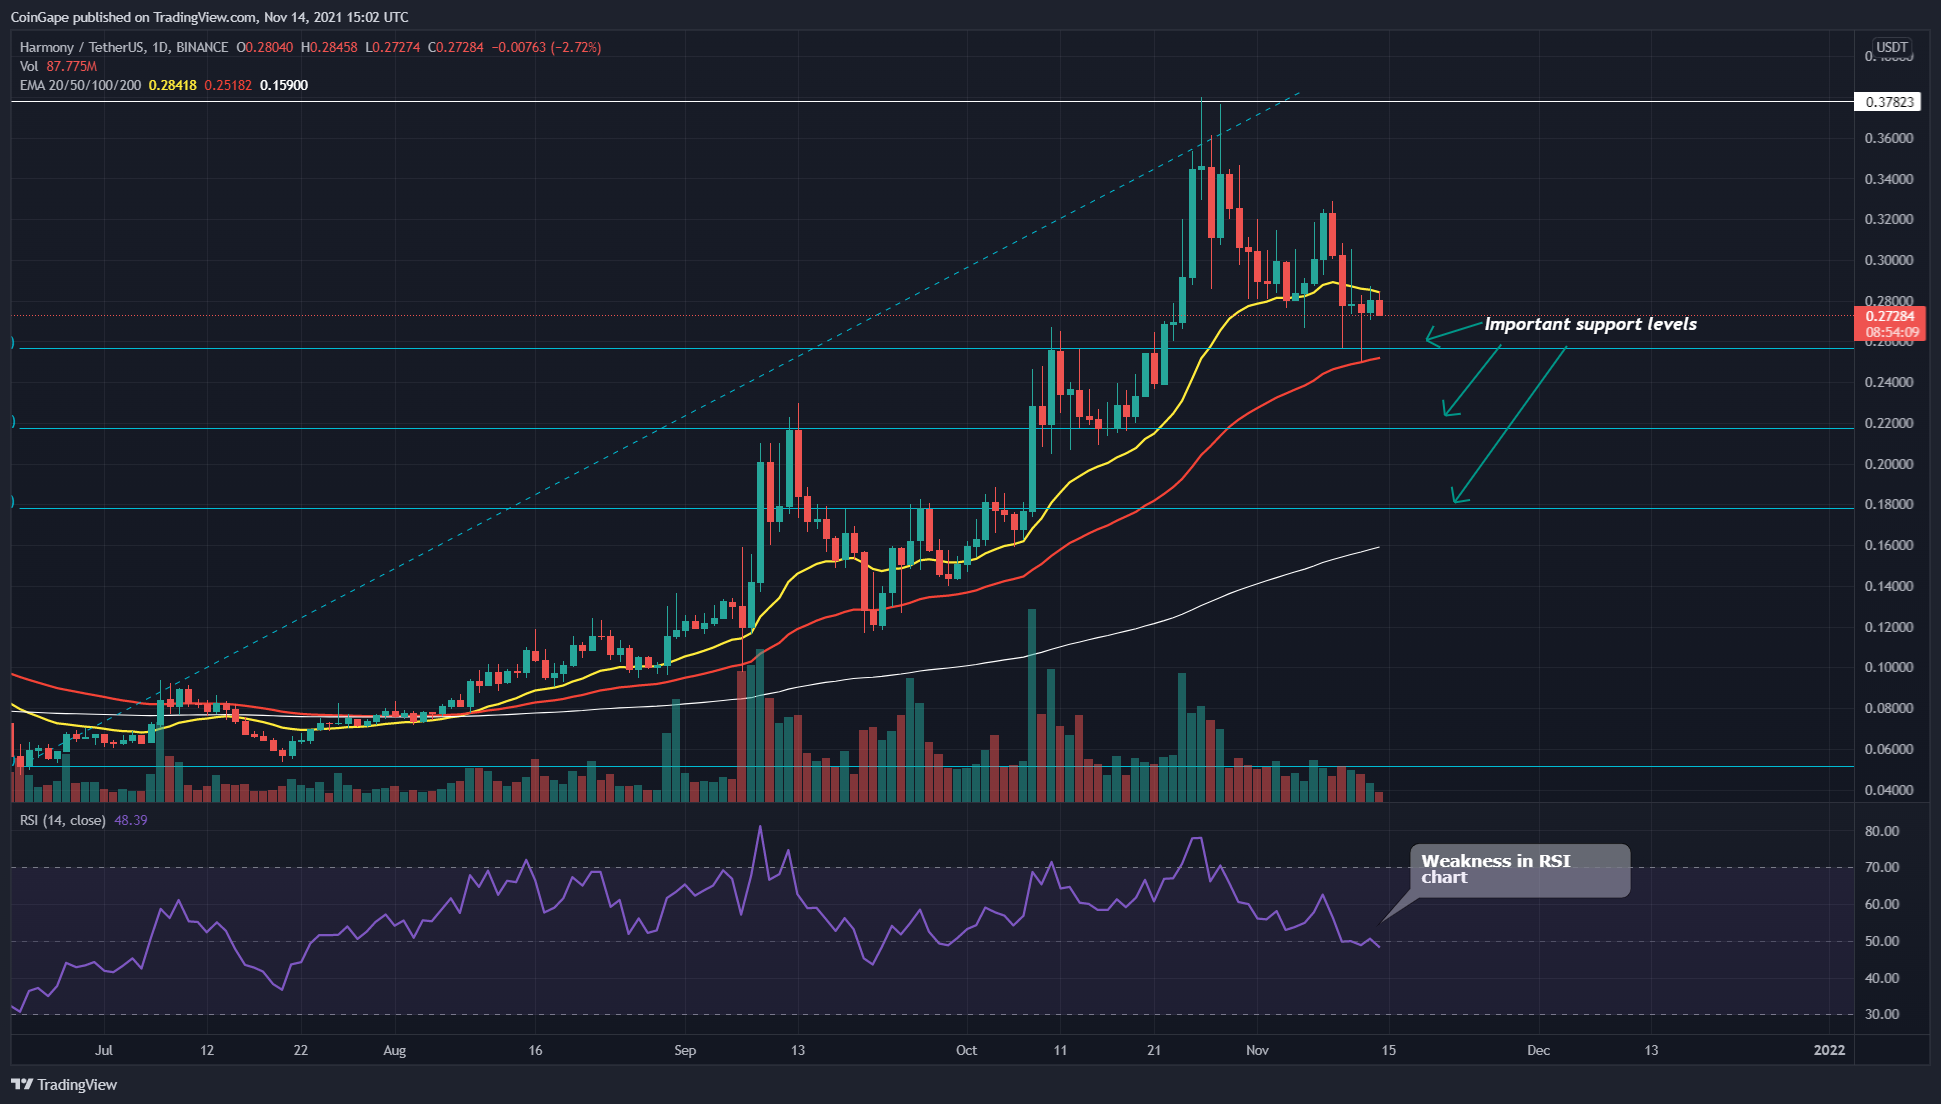1941x1104 pixels.
Task: Click the TradingView logo icon
Action: coord(21,1084)
